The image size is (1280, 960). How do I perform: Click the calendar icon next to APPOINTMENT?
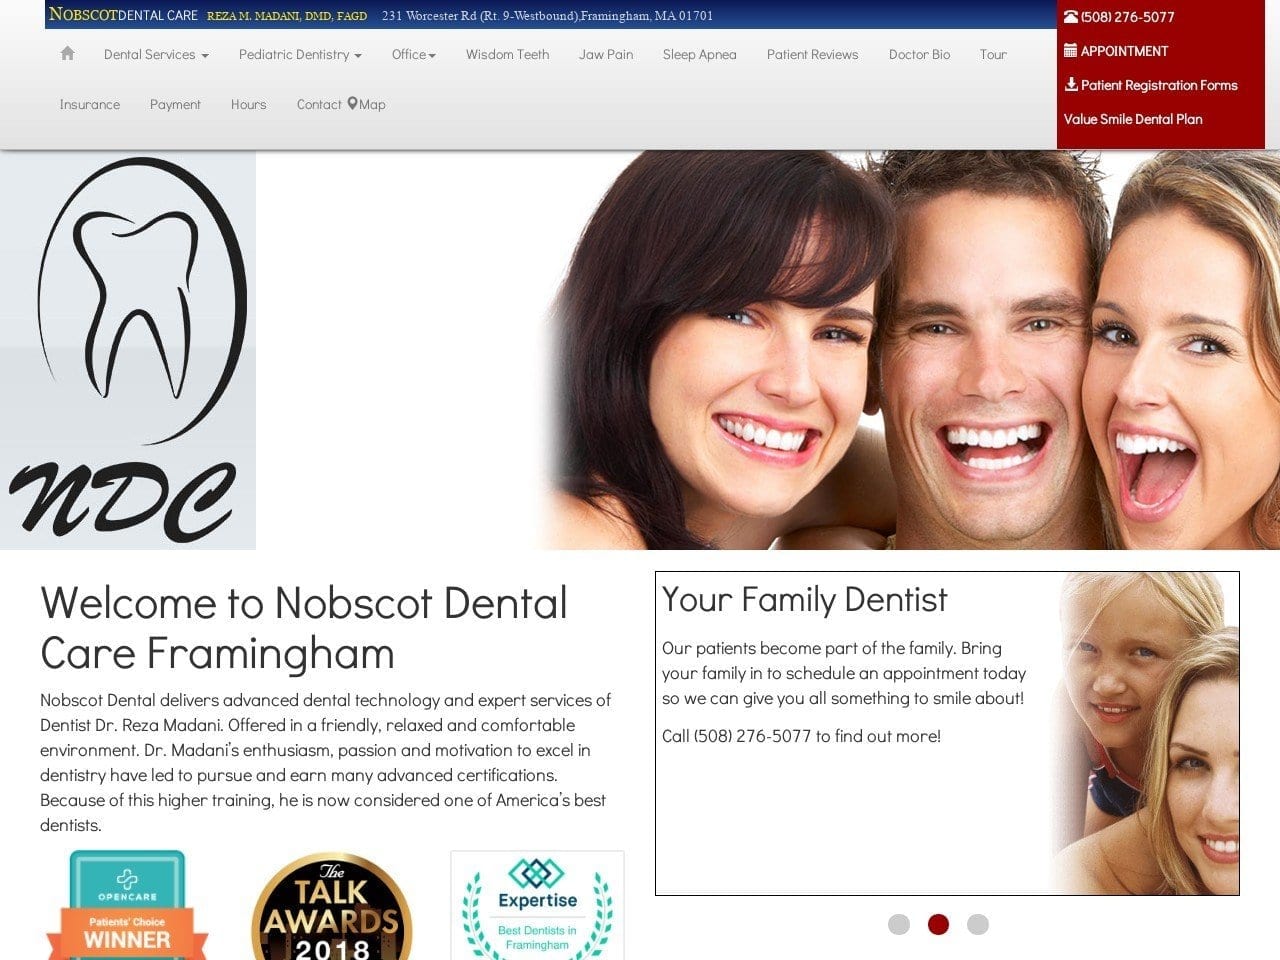pyautogui.click(x=1071, y=51)
